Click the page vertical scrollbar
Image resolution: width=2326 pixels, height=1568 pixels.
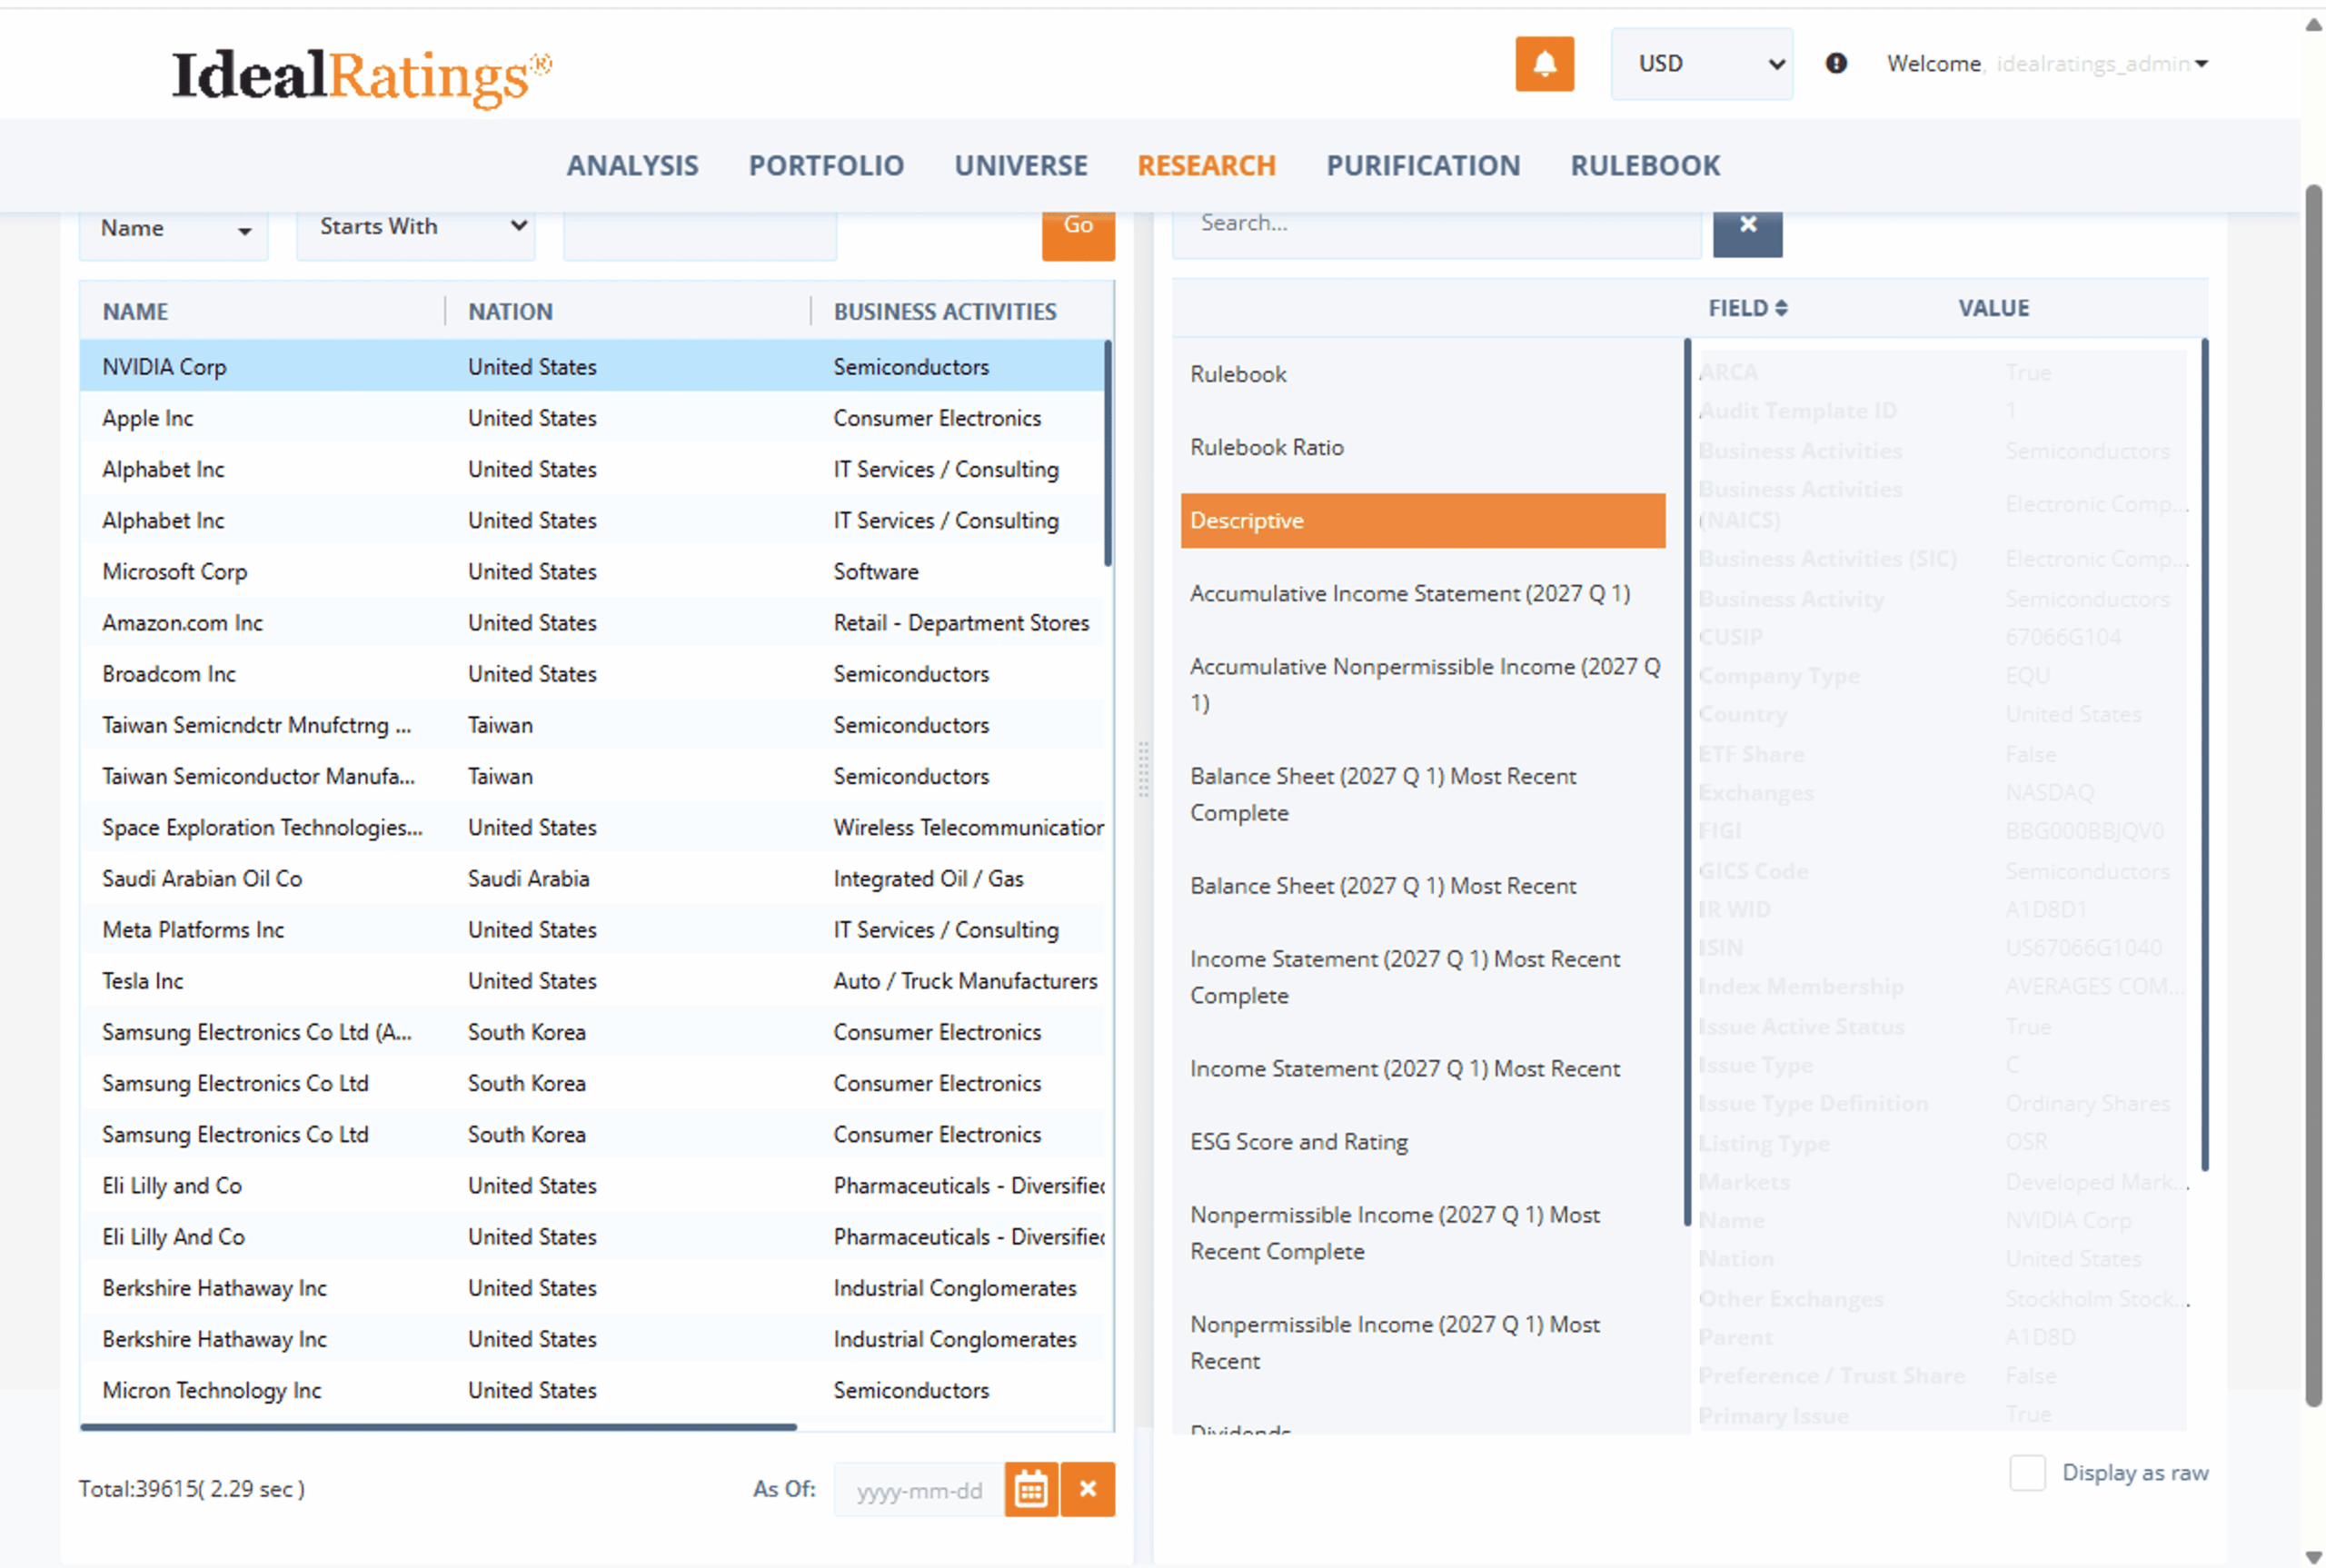(2313, 795)
